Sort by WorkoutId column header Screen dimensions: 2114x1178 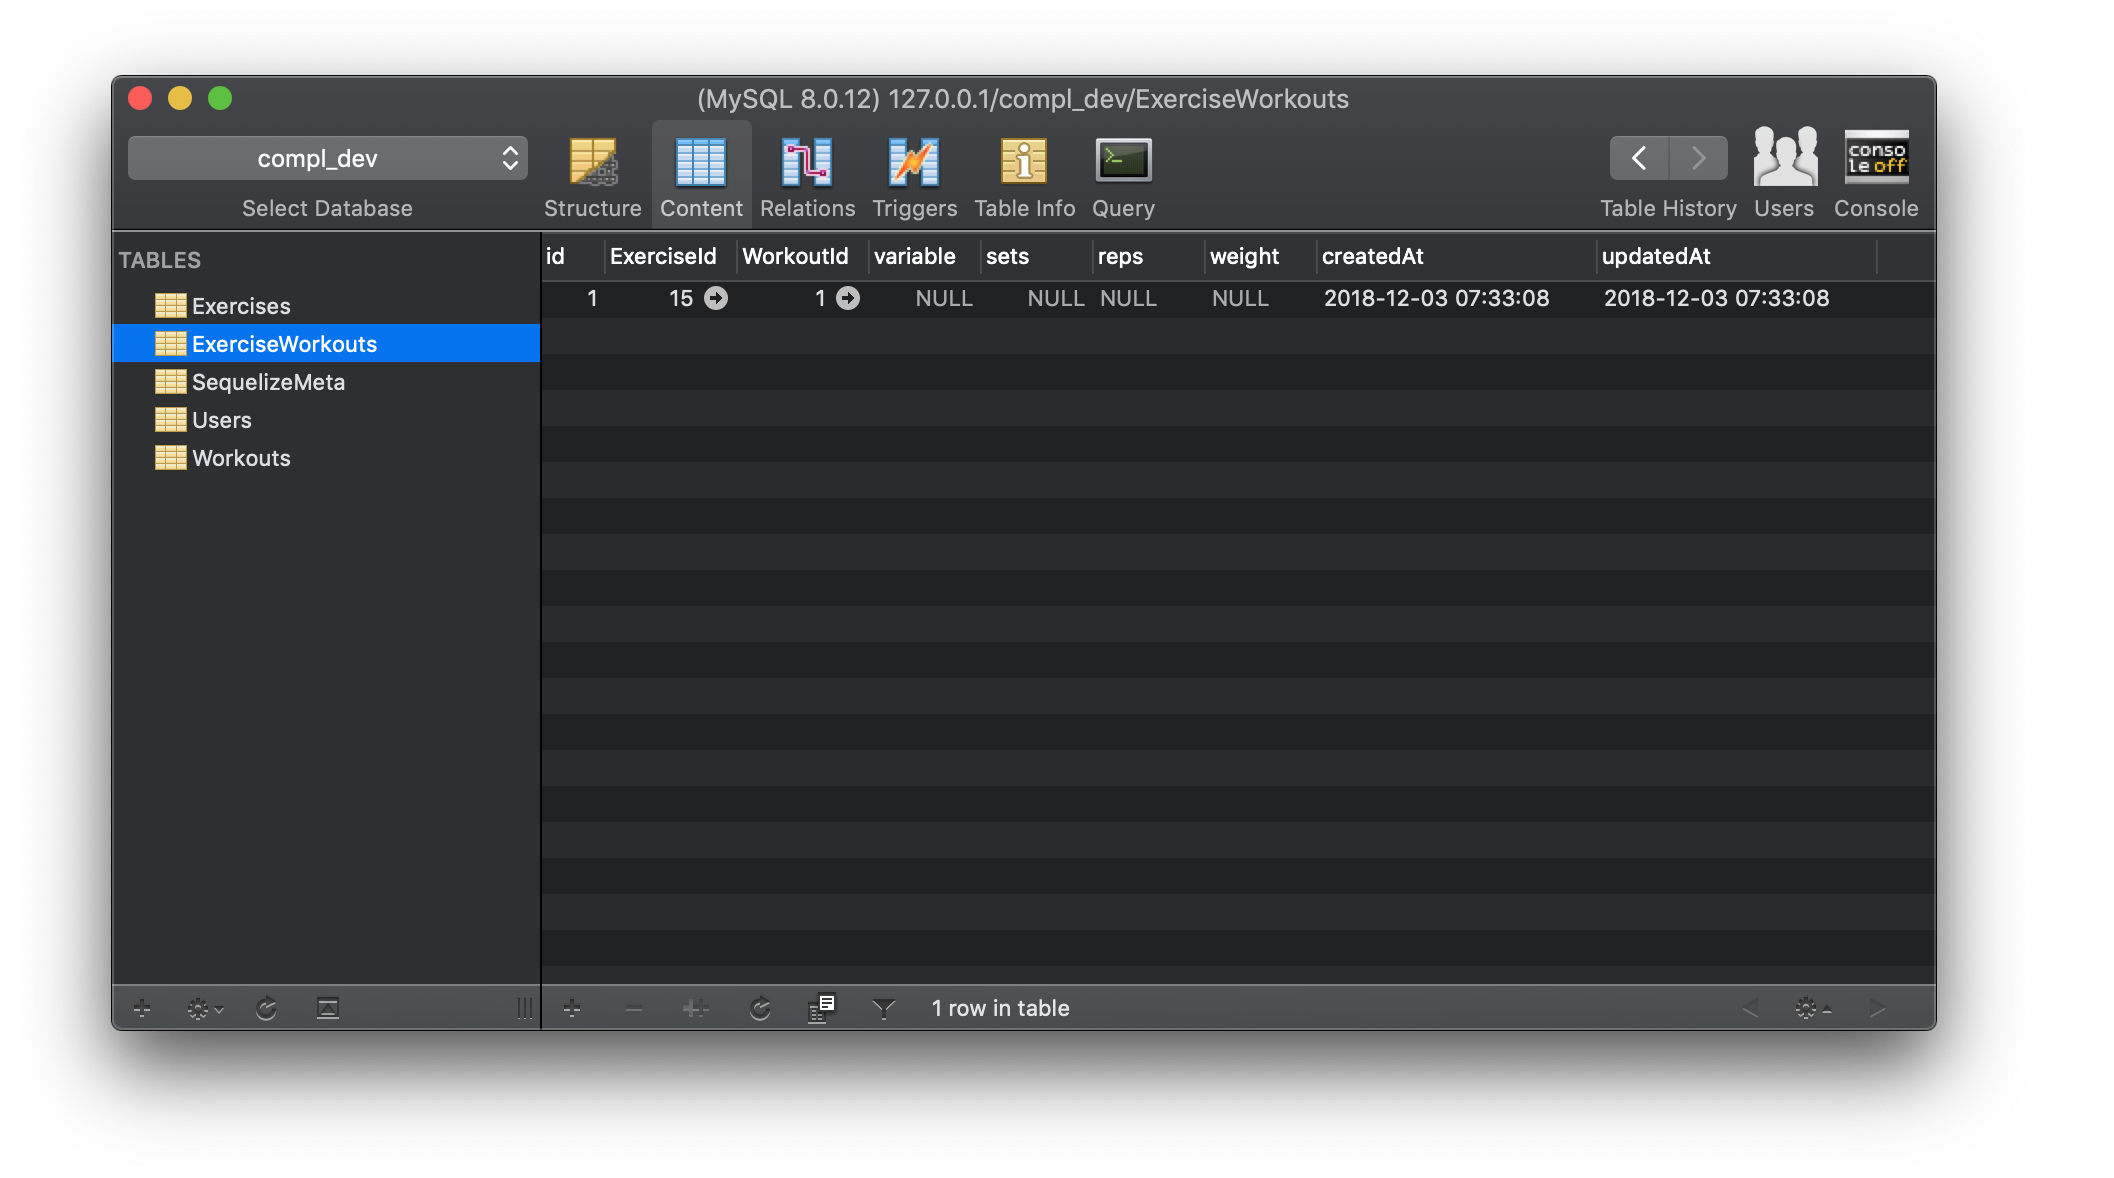tap(803, 257)
